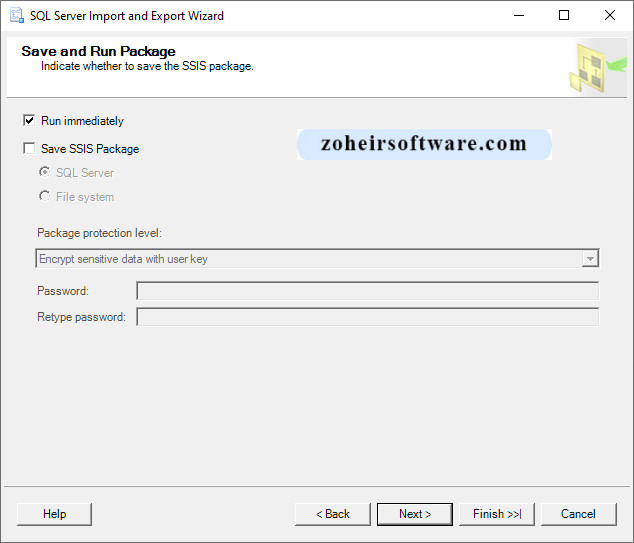Cancel the import and export wizard
The width and height of the screenshot is (634, 543).
tap(578, 514)
